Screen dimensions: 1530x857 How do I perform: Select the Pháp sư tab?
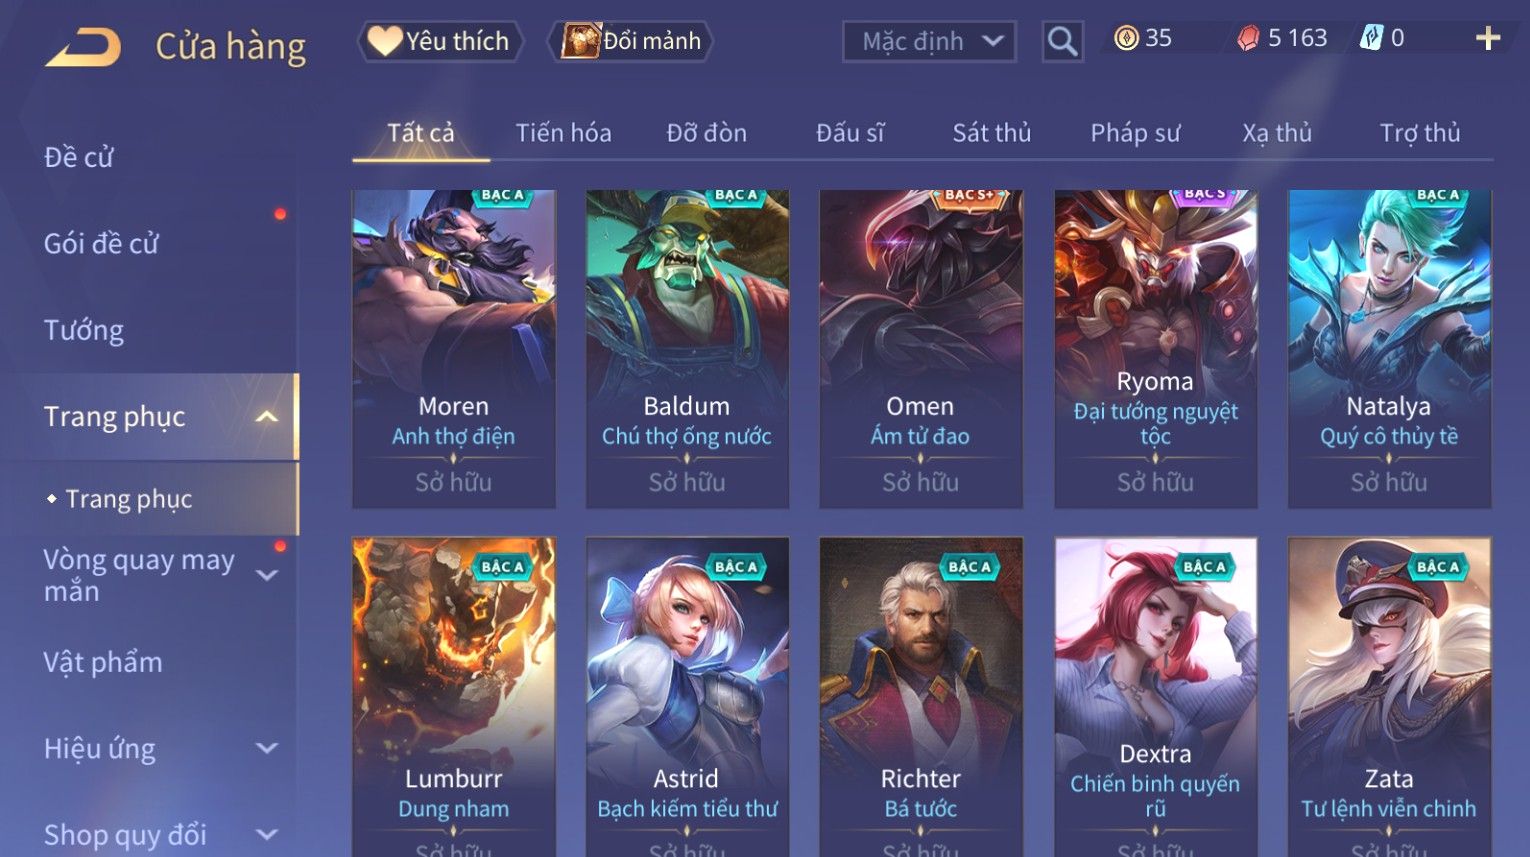point(1135,133)
